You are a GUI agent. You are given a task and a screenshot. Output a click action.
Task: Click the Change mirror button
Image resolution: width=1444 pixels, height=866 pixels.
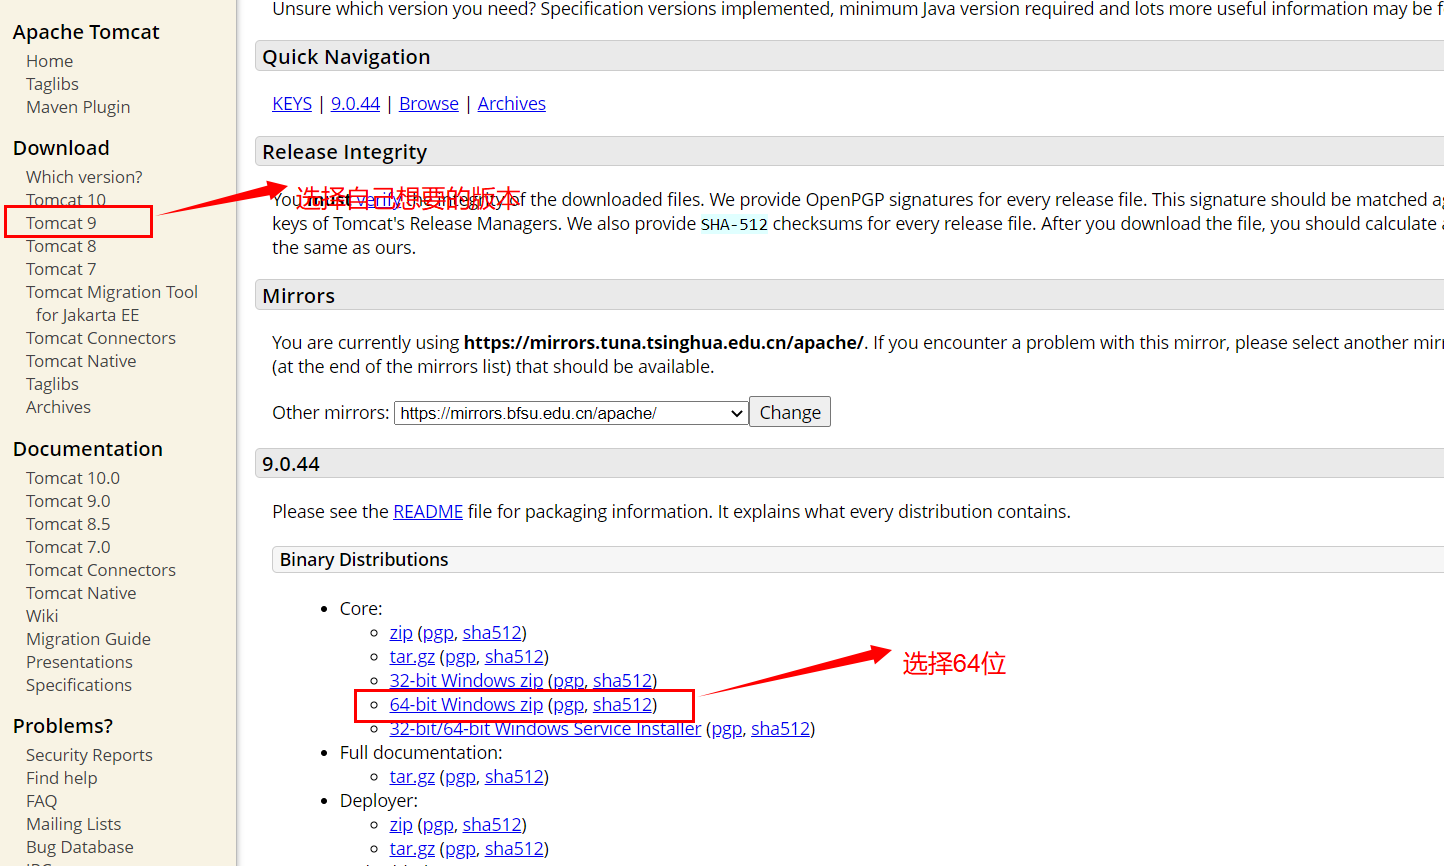790,412
